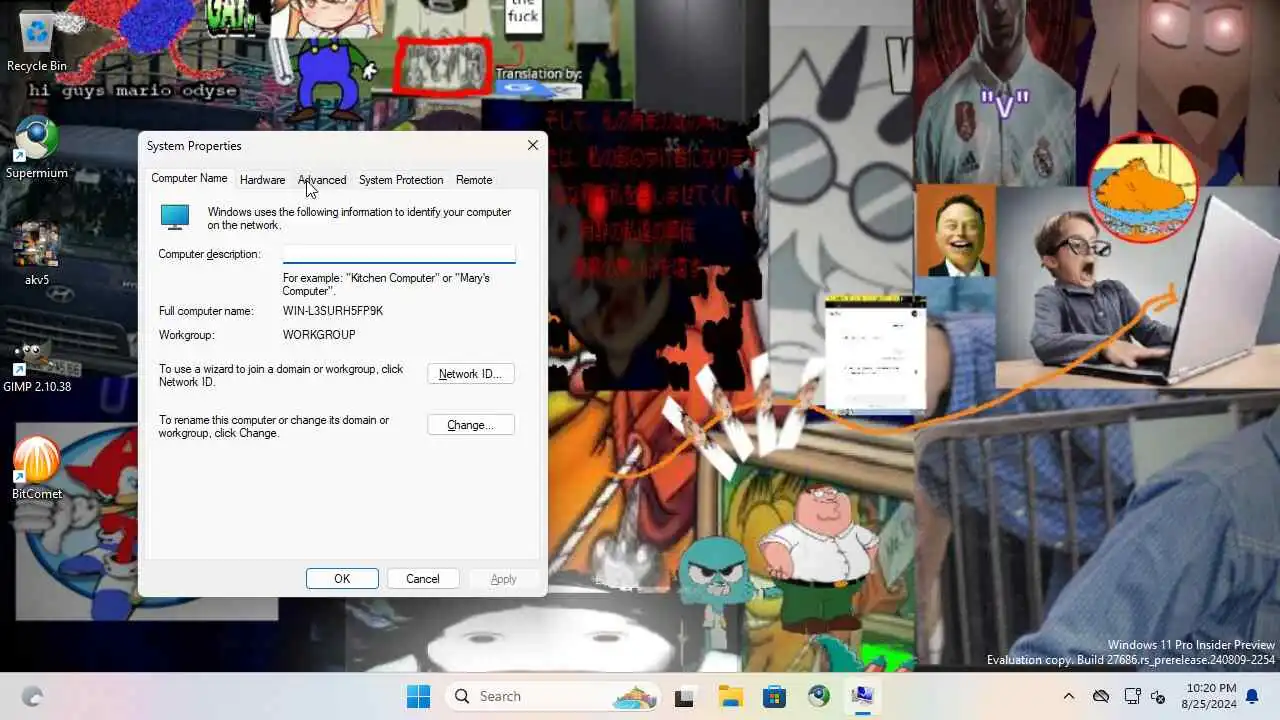Open the notification bell icon
Screen dimensions: 1280x720
pos(1252,697)
